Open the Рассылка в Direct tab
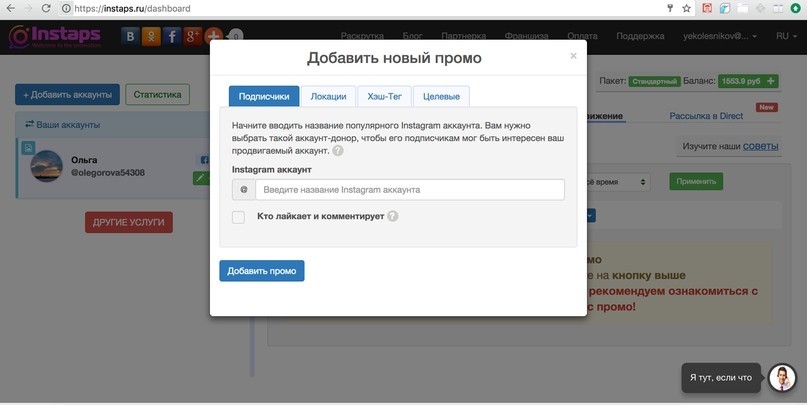Screen dimensions: 807x405 point(706,116)
